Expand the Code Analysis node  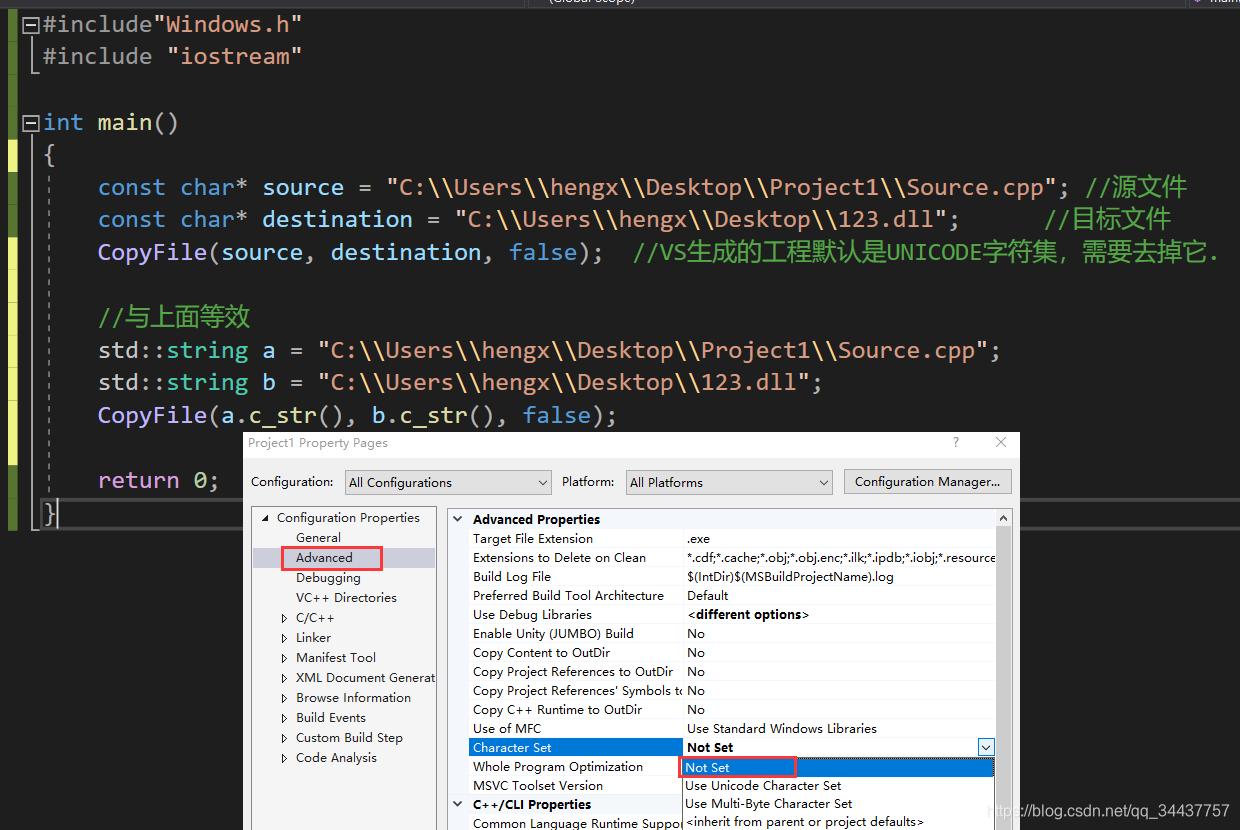tap(285, 758)
